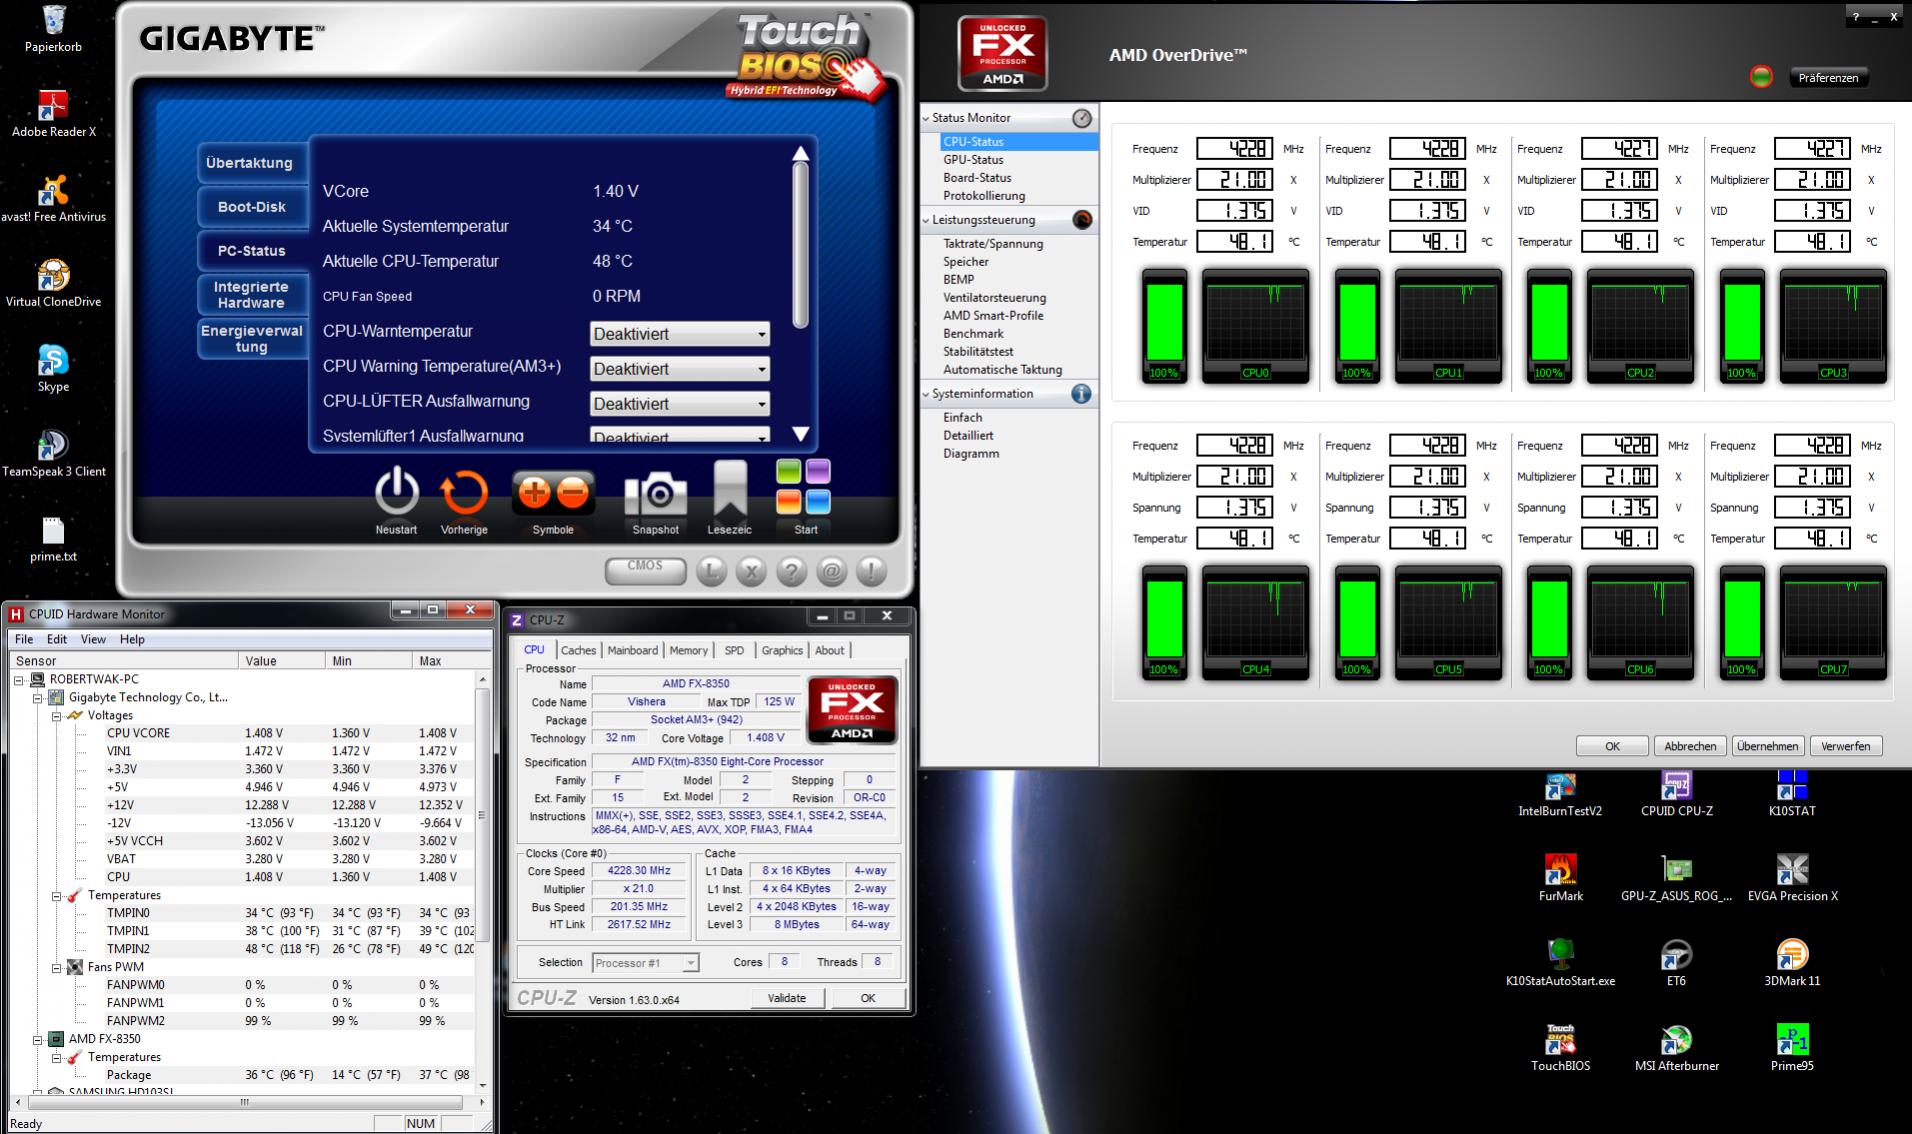Image resolution: width=1912 pixels, height=1134 pixels.
Task: Click the Symbole plus-minus icon
Action: (553, 492)
